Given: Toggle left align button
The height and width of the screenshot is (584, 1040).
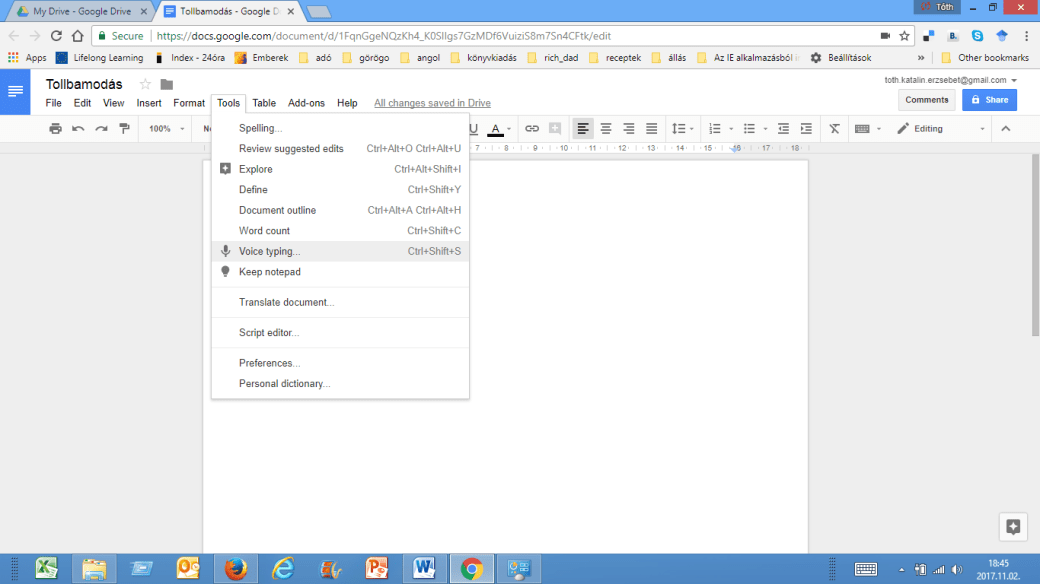Looking at the screenshot, I should coord(583,129).
